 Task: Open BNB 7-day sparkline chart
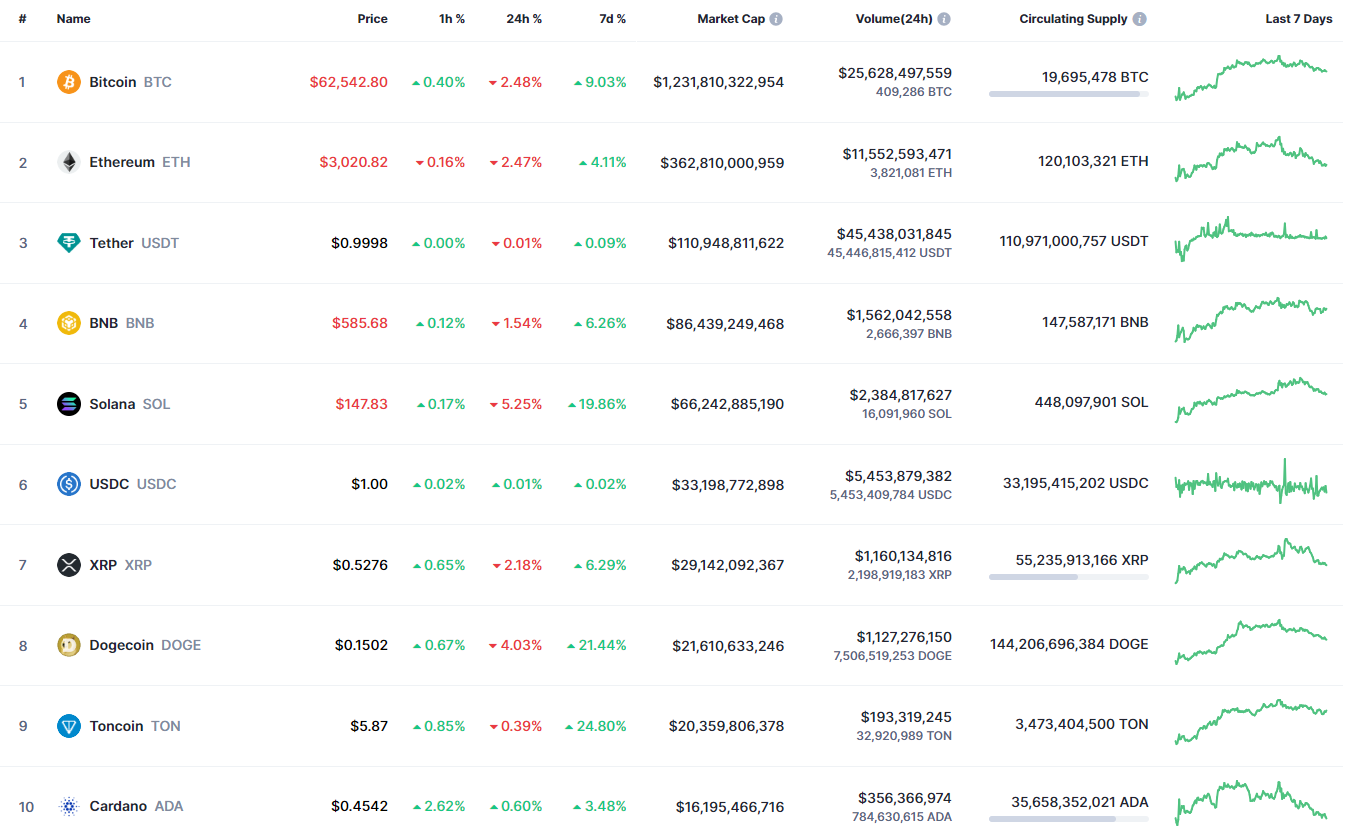pyautogui.click(x=1251, y=320)
